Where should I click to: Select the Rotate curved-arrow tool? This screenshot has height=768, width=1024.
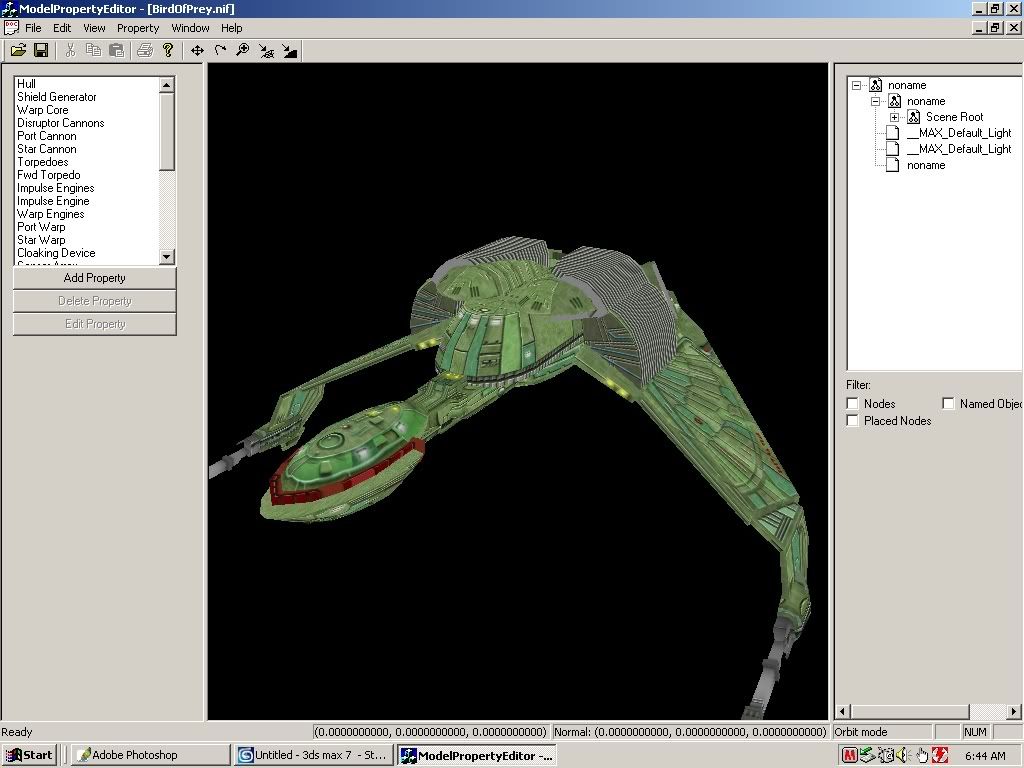[x=220, y=50]
